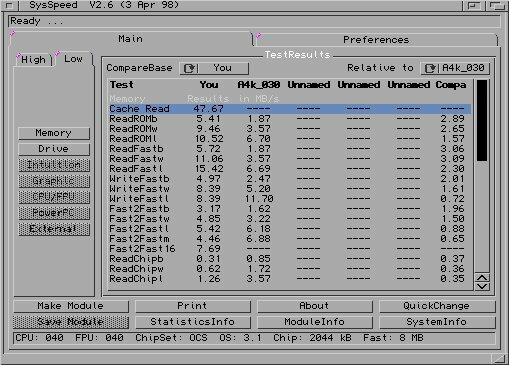Click the results list scrollbar thumb
This screenshot has width=509, height=365.
click(482, 120)
